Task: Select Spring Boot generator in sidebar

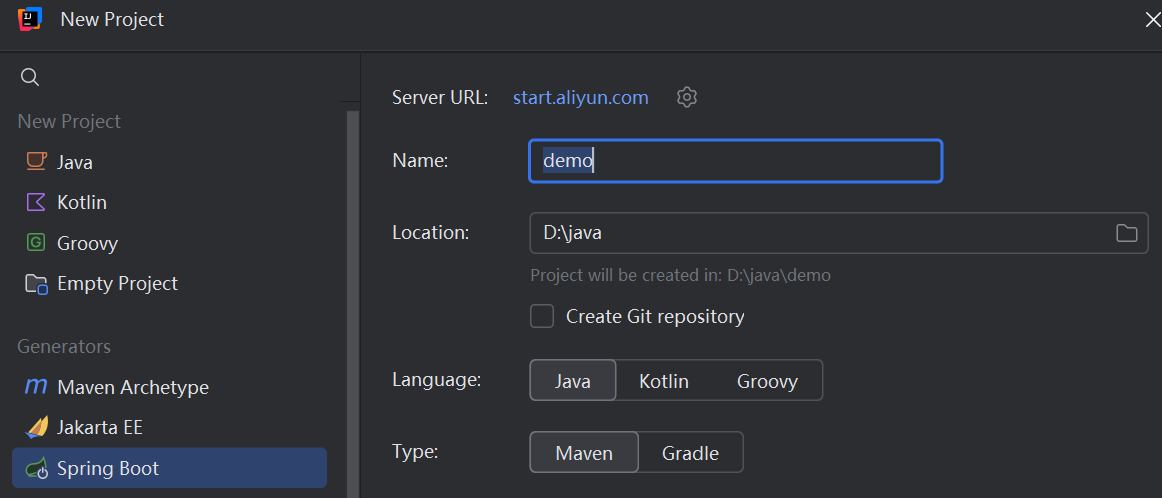Action: (170, 468)
